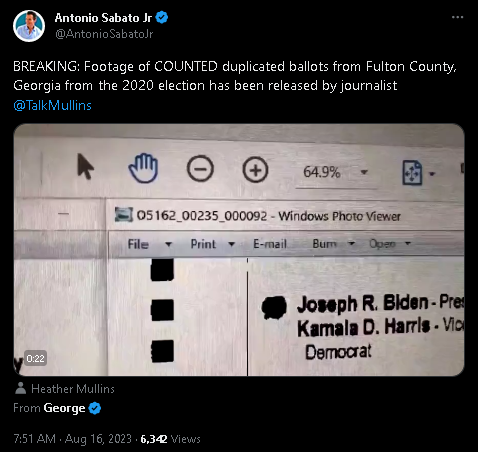The image size is (478, 452).
Task: Click the person icon beside Heather Mullins
Action: click(21, 388)
